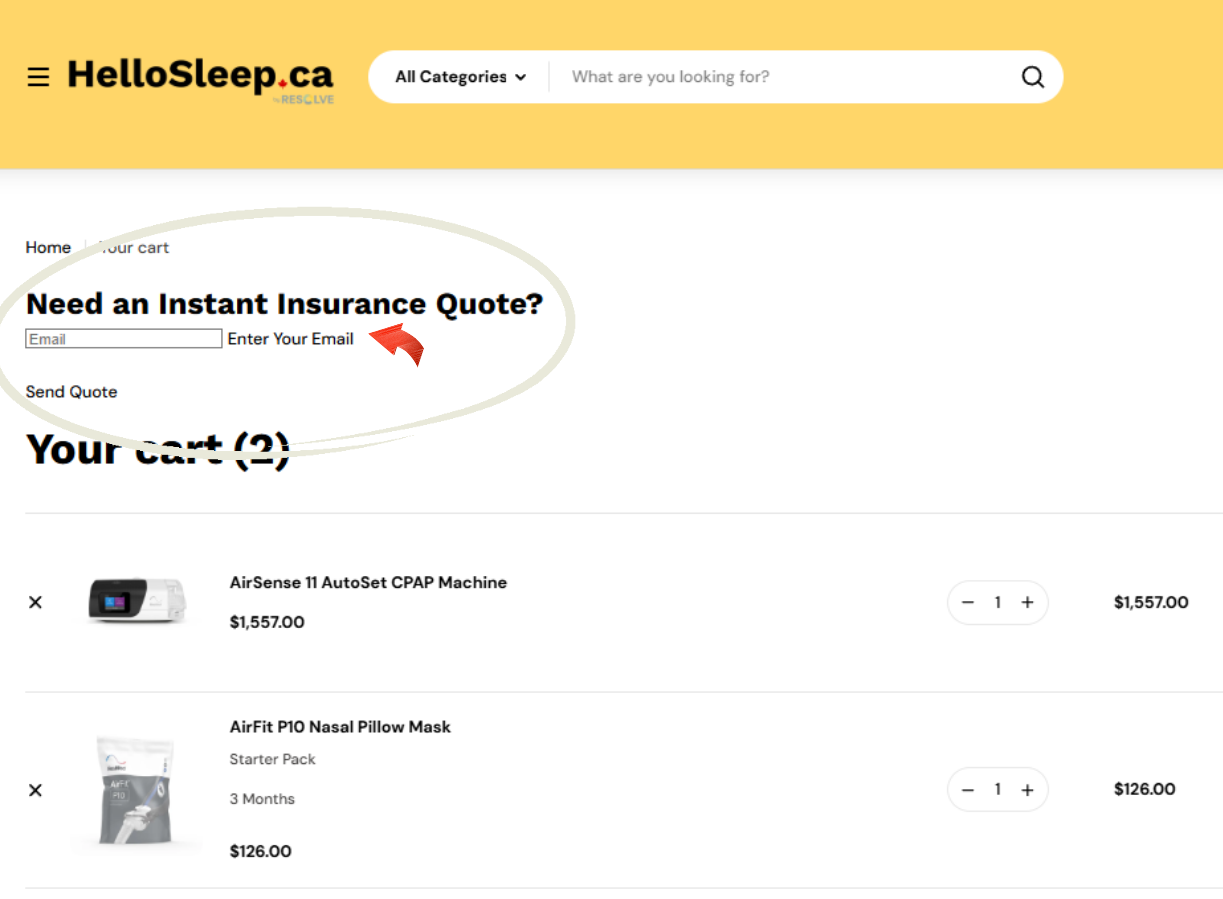Click inside the search bar

[700, 76]
